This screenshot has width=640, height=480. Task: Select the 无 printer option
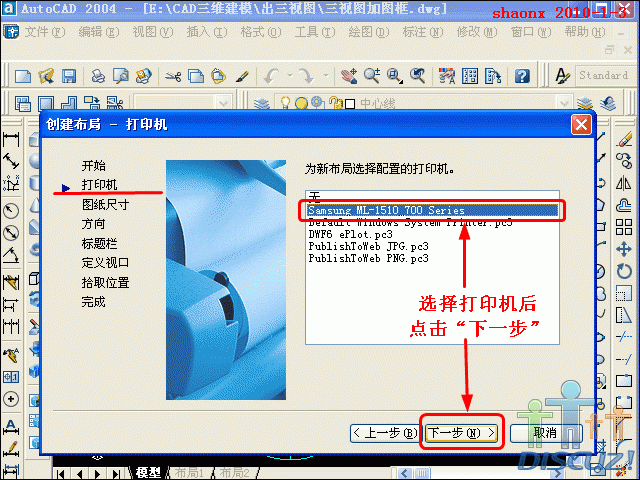432,198
